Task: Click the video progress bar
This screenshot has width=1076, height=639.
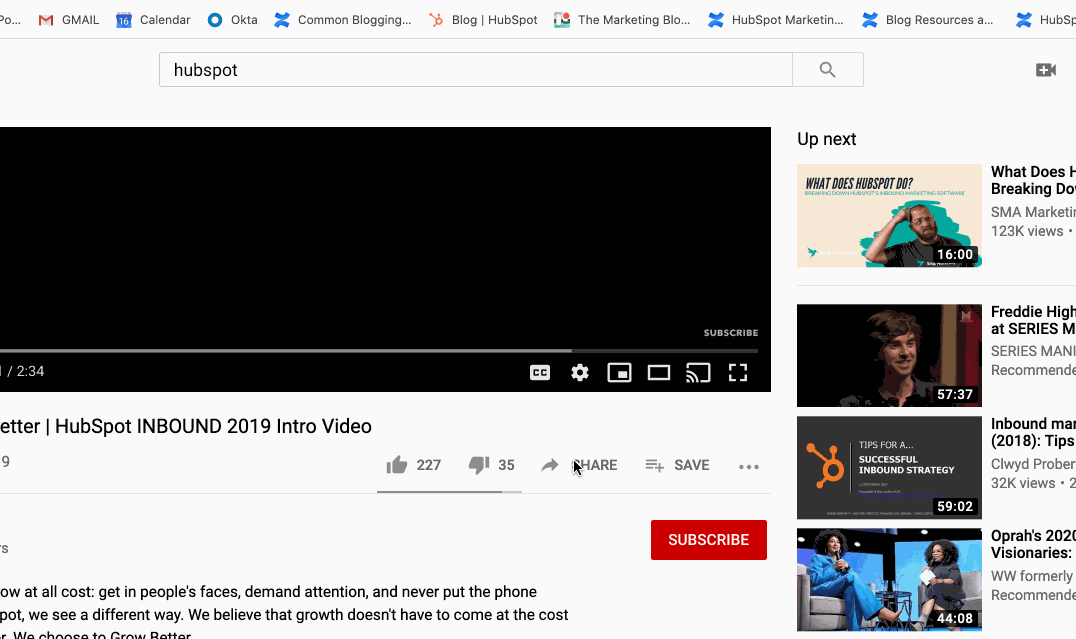Action: pos(379,351)
